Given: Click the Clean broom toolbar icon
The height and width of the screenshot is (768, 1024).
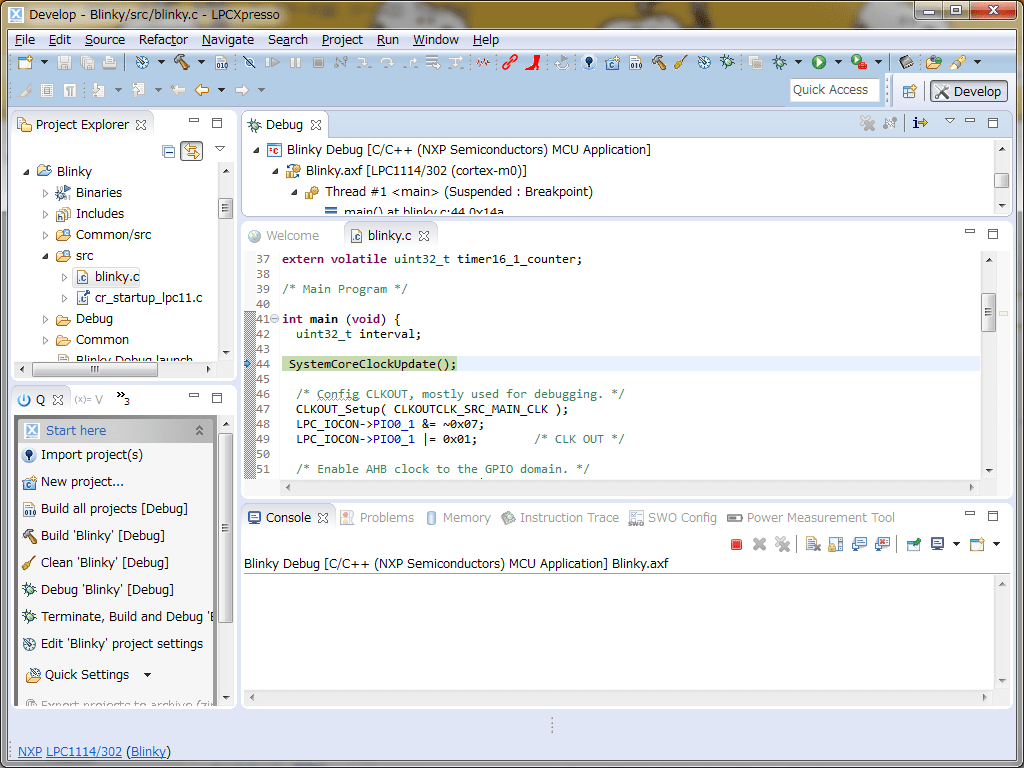Looking at the screenshot, I should coord(681,62).
